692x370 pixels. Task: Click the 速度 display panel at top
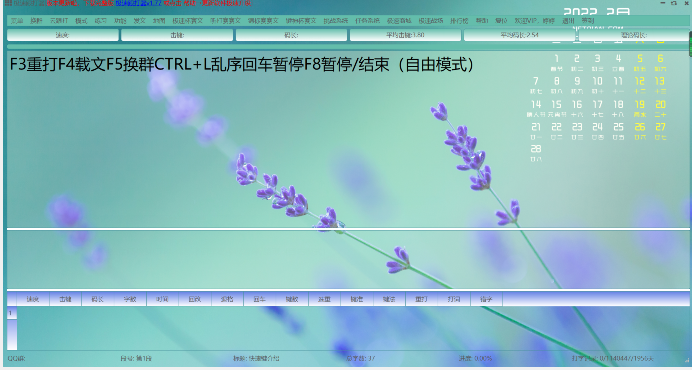click(x=63, y=35)
